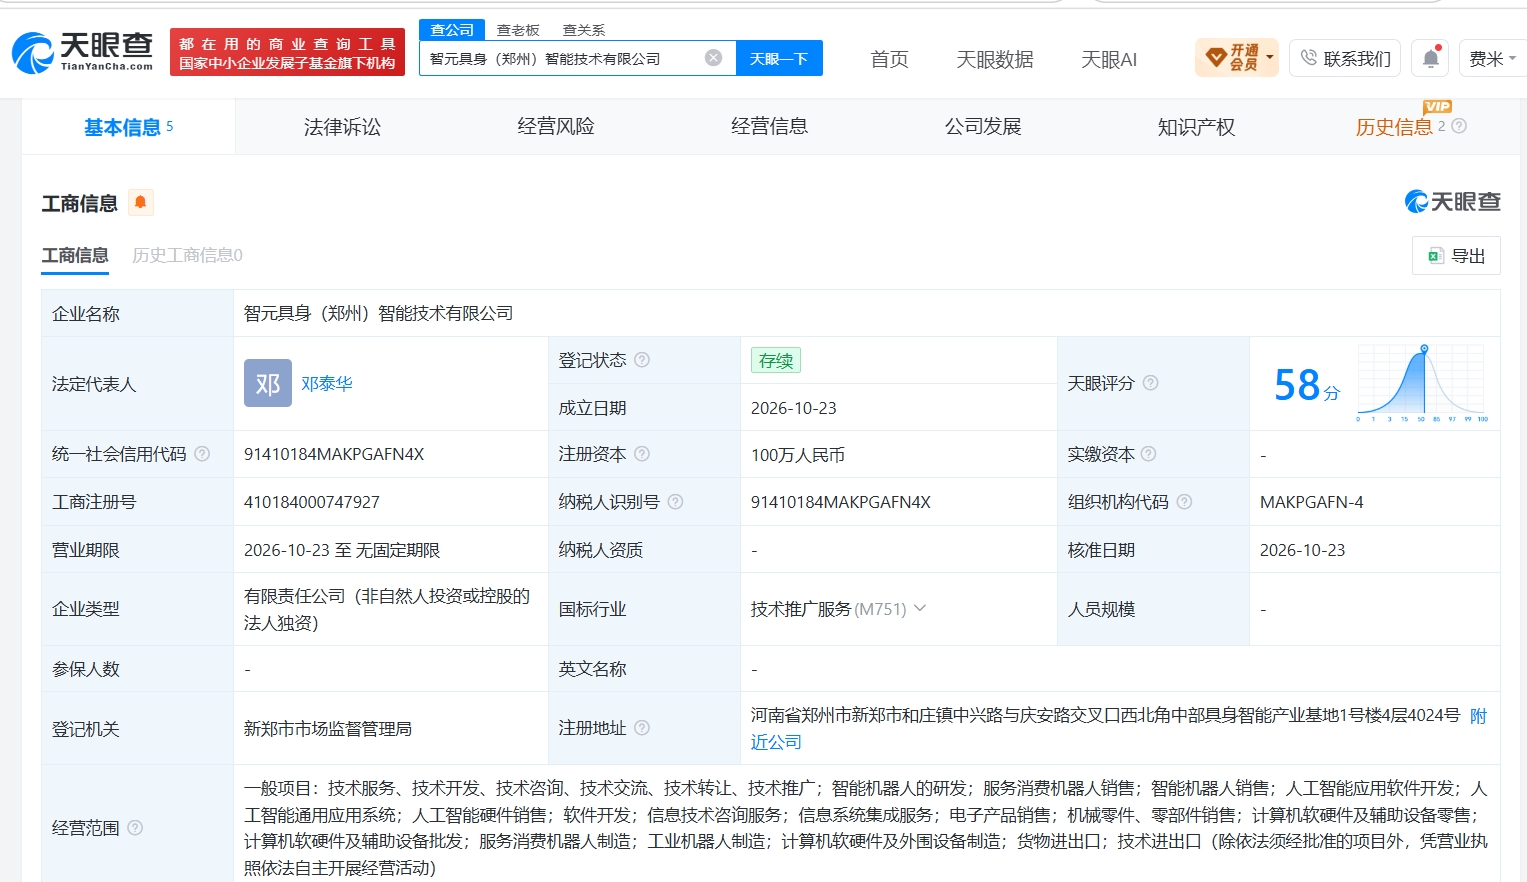Switch to the 查老板 search tab
Viewport: 1527px width, 882px height.
[x=518, y=30]
